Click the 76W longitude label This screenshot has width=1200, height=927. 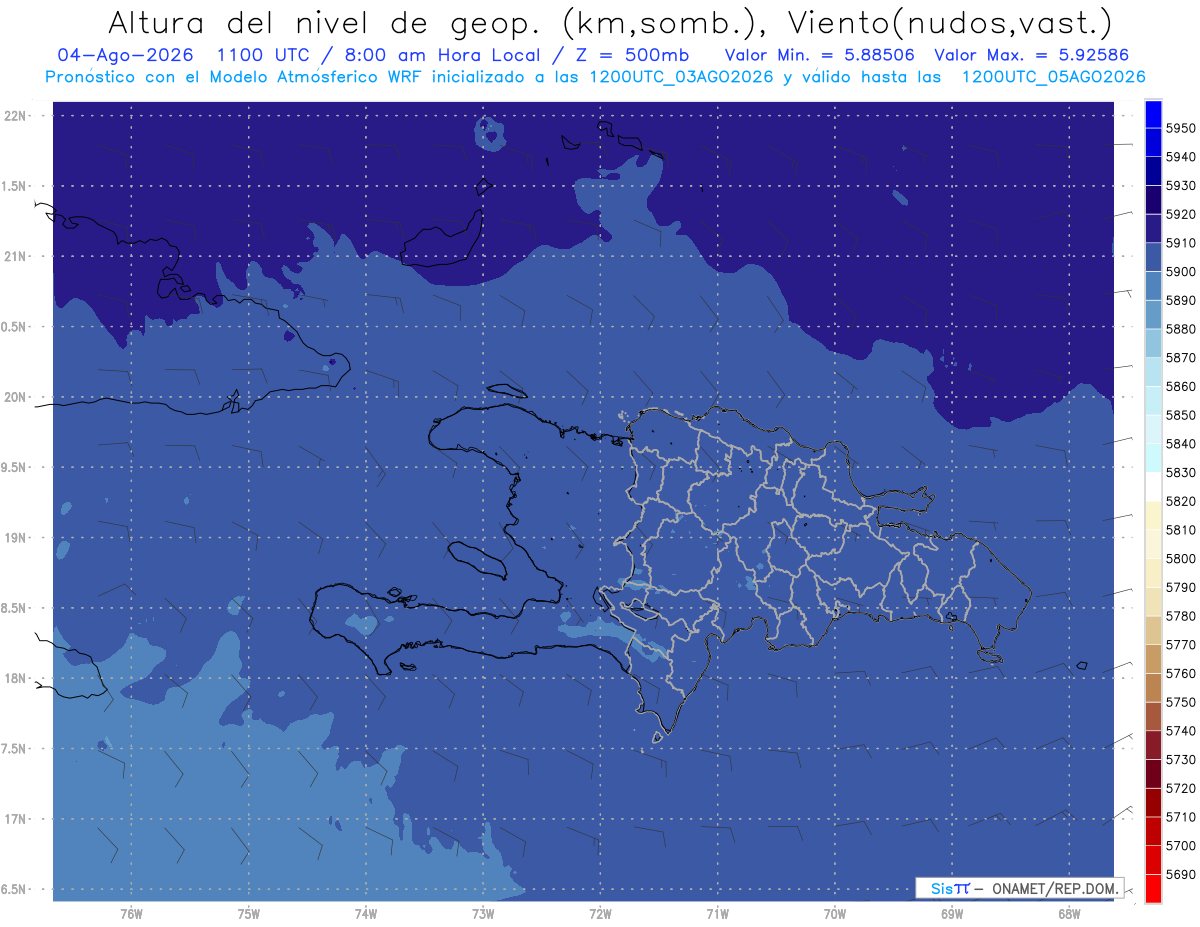pos(131,914)
